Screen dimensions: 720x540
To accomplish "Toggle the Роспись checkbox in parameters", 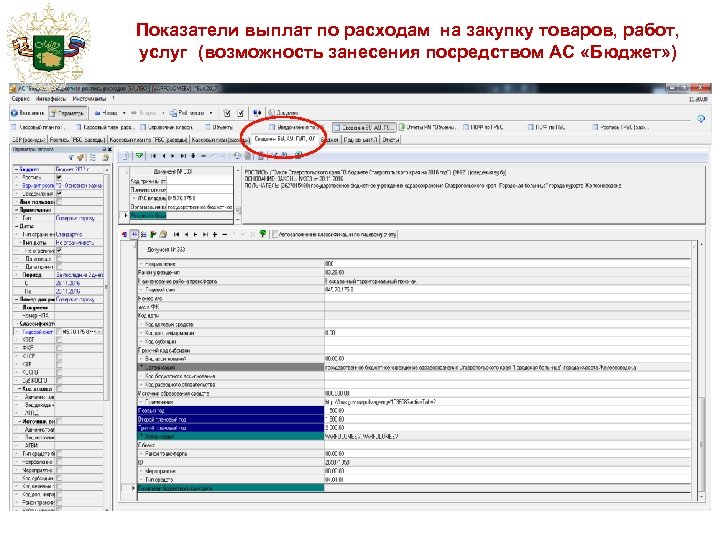I will [x=59, y=177].
